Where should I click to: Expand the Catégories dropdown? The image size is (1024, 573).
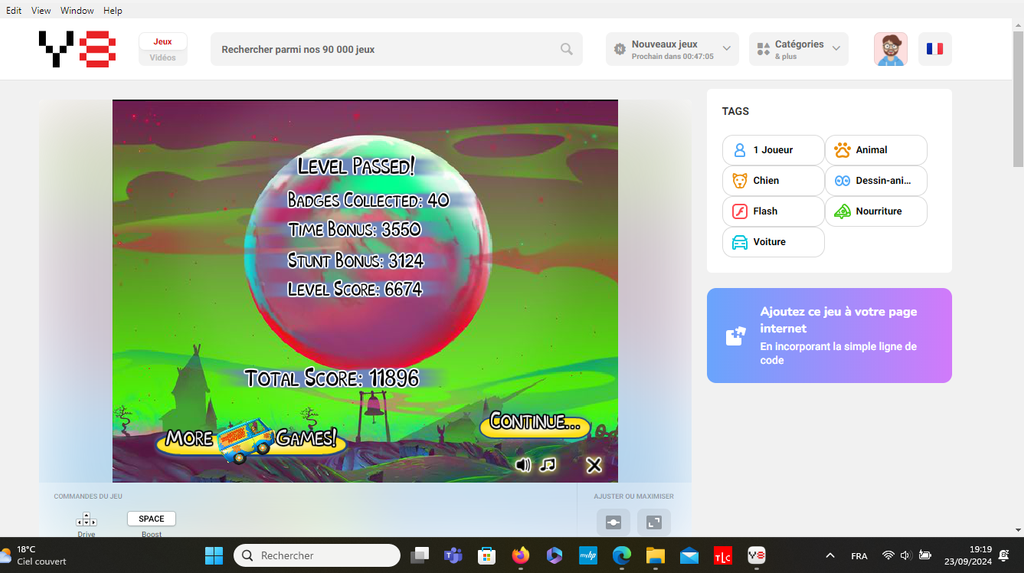(x=798, y=49)
